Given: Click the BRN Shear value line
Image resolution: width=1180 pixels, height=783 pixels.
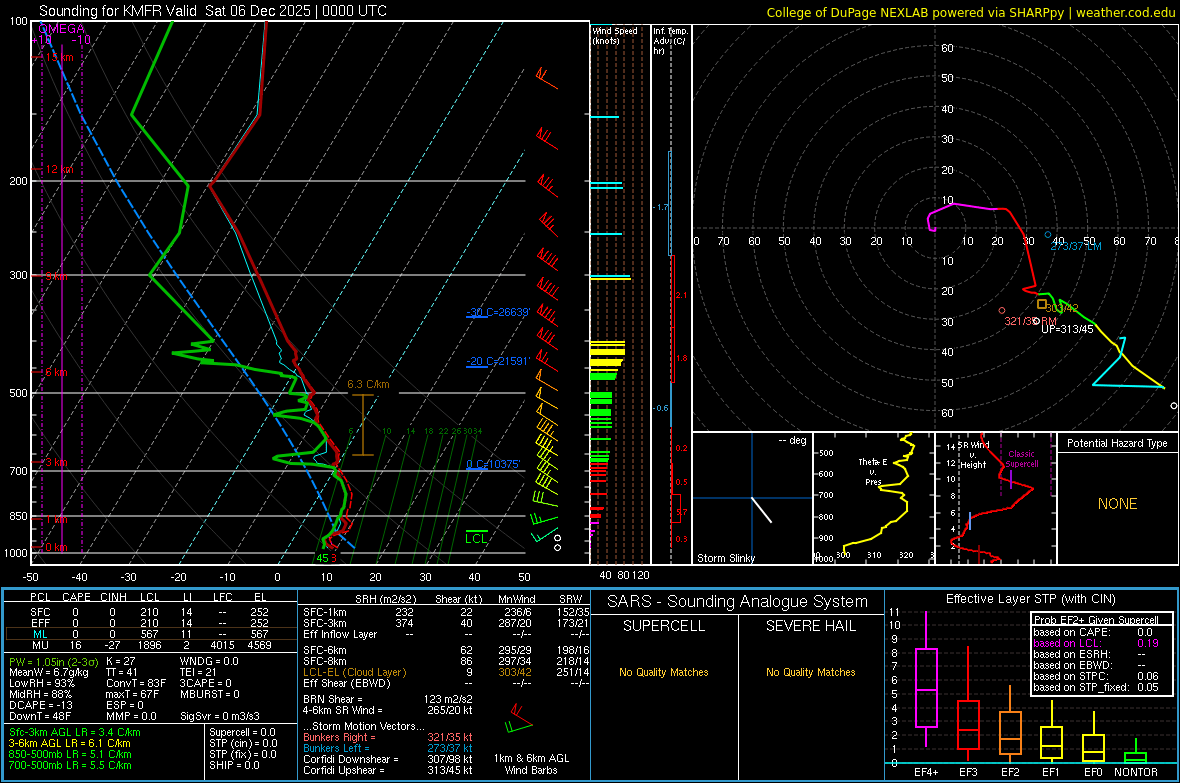Looking at the screenshot, I should coord(388,699).
